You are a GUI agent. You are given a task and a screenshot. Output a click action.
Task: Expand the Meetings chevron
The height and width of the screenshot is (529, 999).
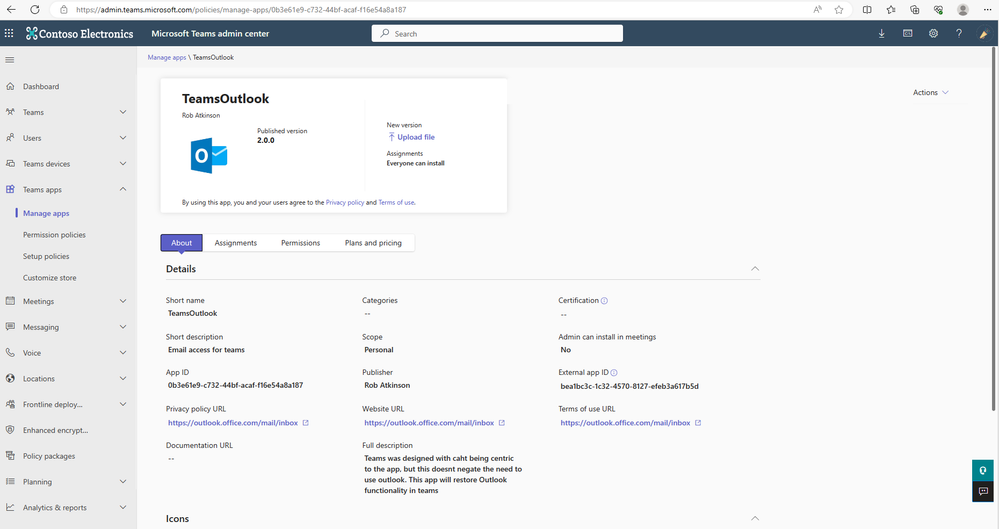tap(123, 301)
